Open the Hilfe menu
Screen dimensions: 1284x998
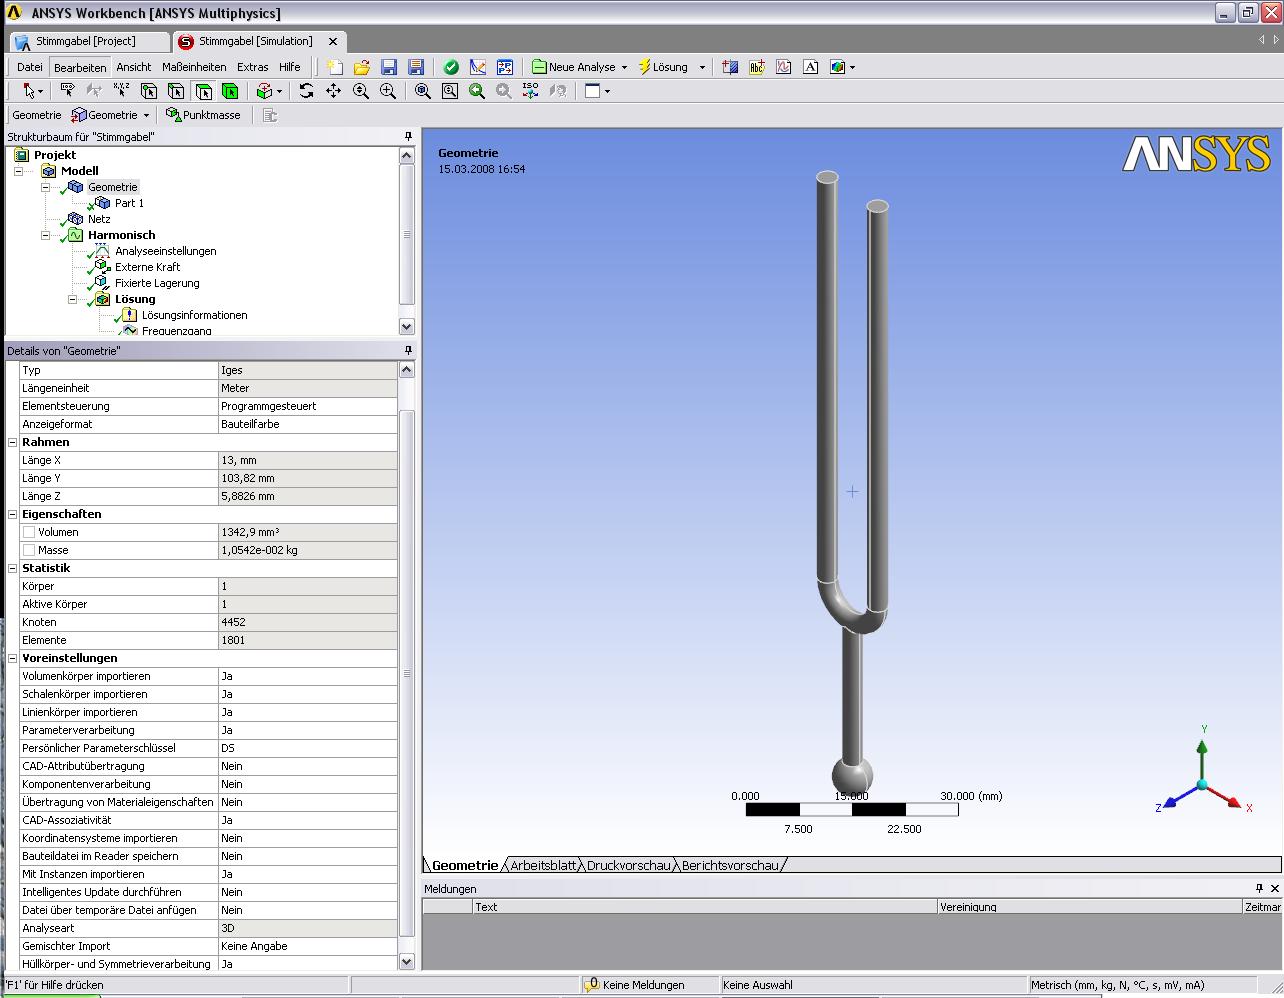[290, 67]
